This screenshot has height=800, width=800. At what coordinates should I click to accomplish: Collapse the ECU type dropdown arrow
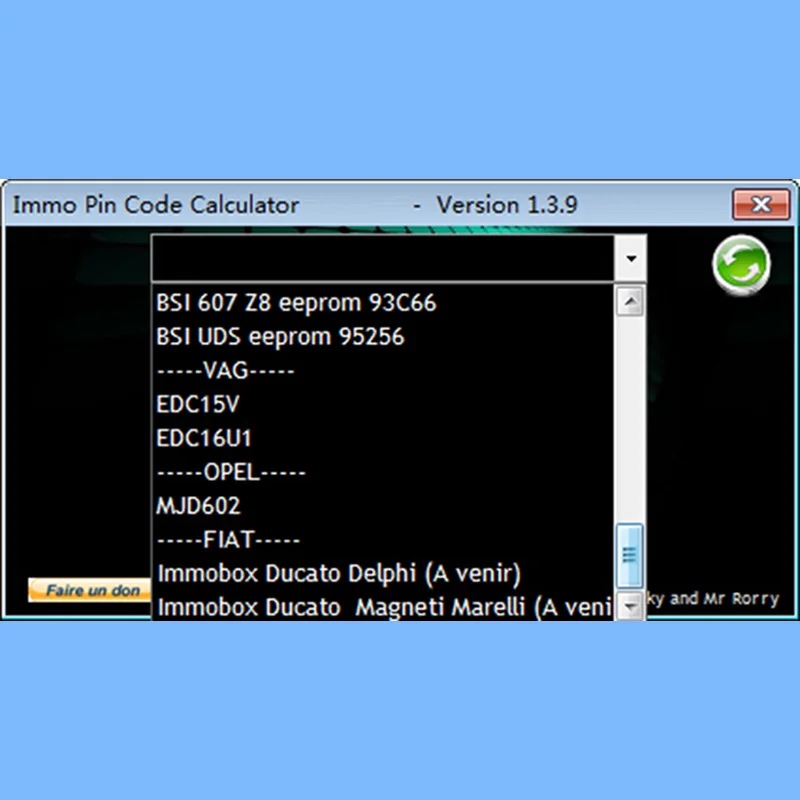click(x=631, y=258)
